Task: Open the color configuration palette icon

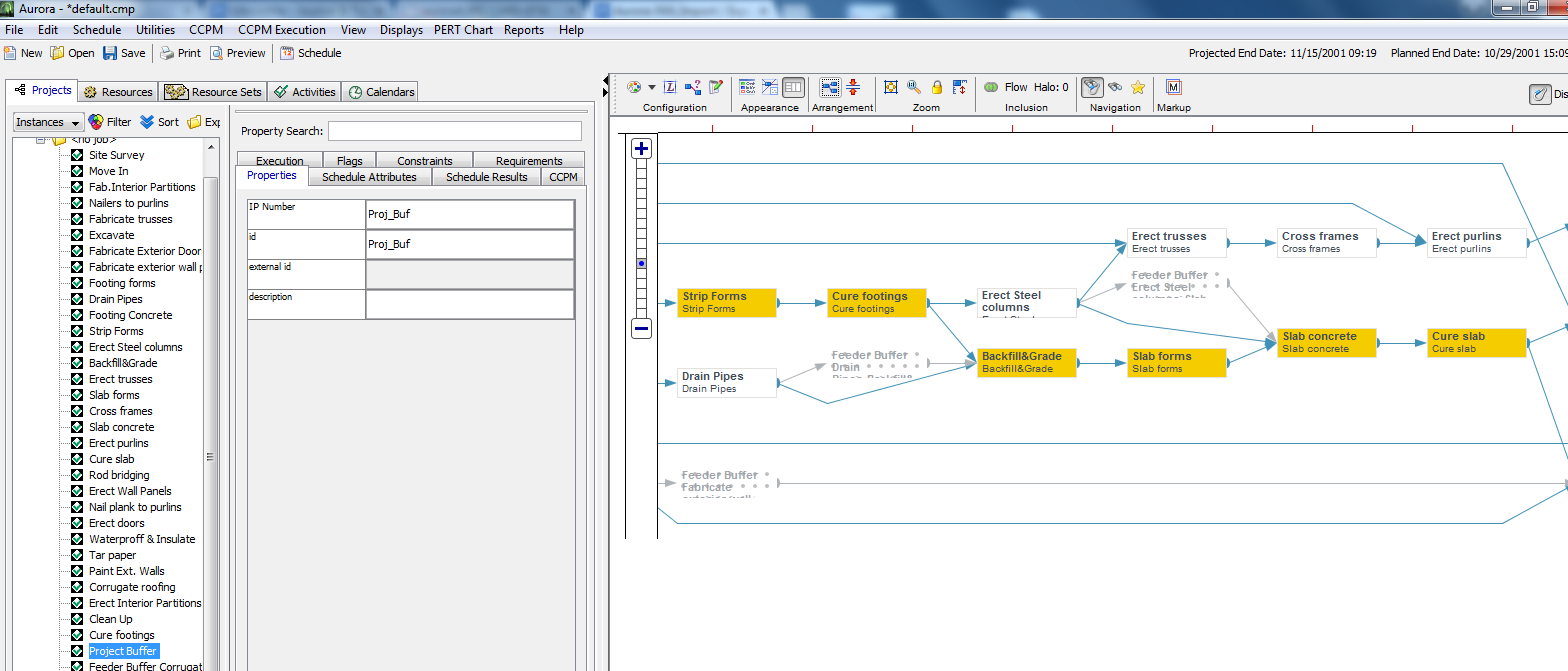Action: coord(633,88)
